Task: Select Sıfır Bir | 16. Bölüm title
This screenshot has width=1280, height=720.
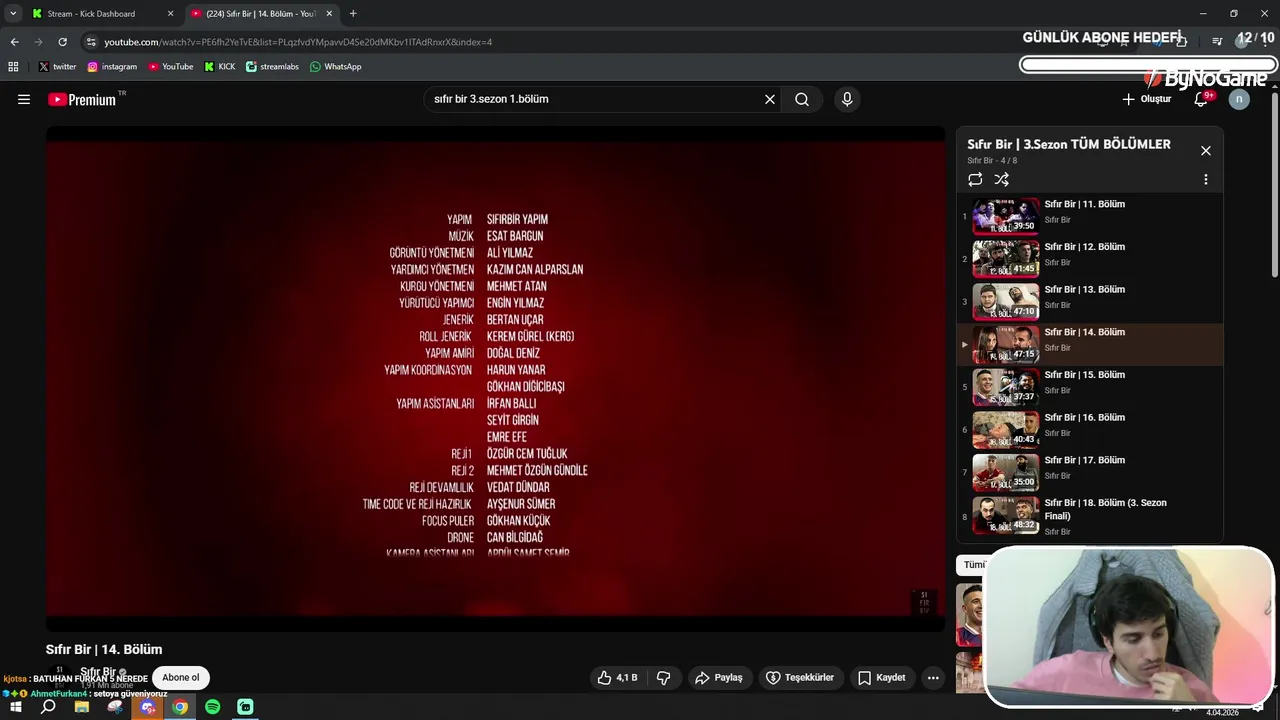Action: coord(1085,418)
